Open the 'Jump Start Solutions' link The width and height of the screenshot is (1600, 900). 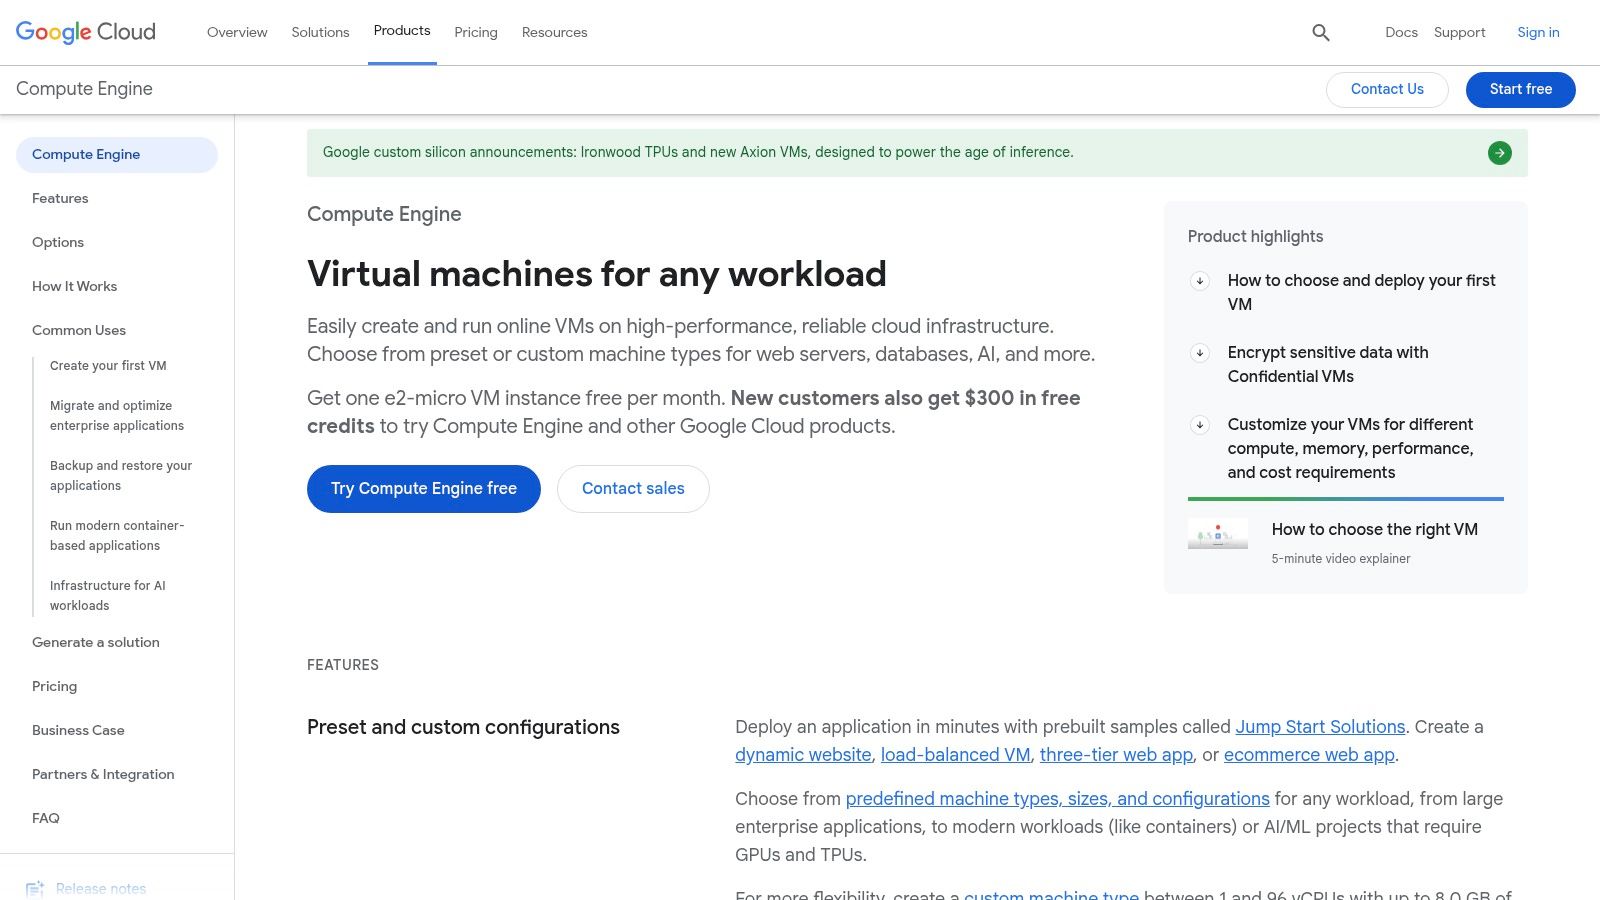tap(1319, 727)
